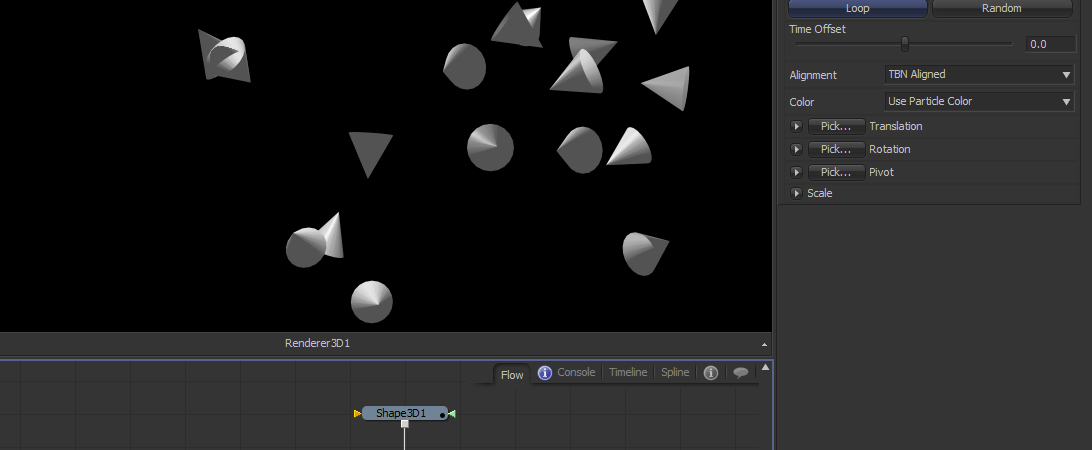Click the Renderer3D1 viewer label

317,343
